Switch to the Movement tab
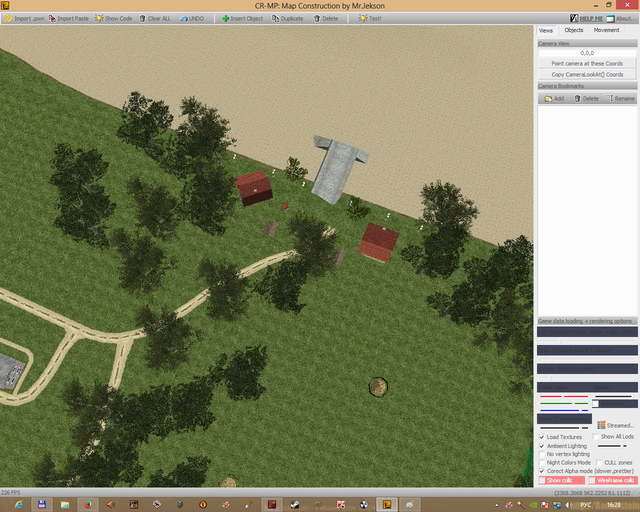Viewport: 640px width, 512px height. (x=606, y=30)
